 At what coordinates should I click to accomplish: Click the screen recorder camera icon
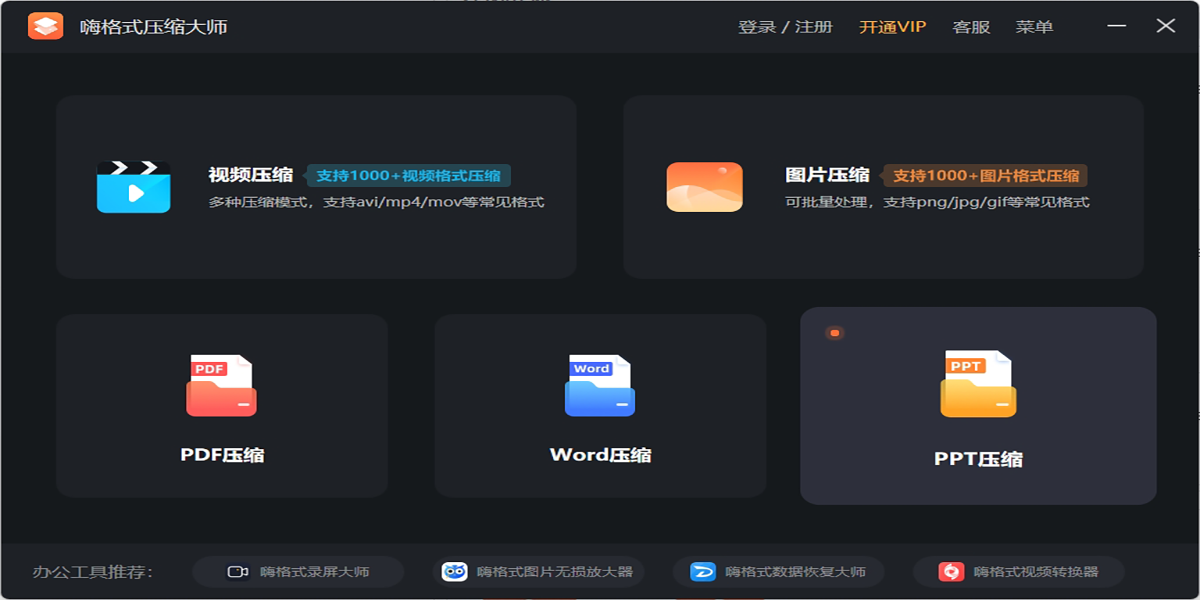[238, 572]
